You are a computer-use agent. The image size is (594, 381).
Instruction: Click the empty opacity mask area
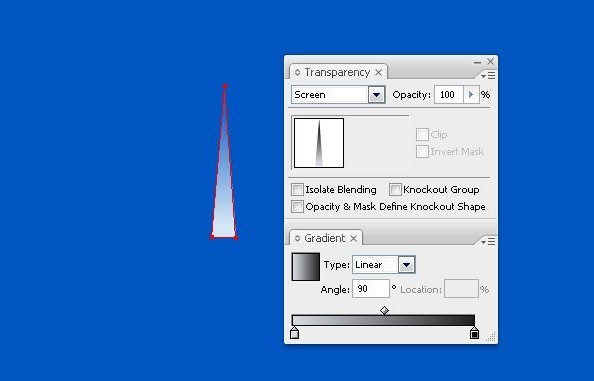pos(377,143)
